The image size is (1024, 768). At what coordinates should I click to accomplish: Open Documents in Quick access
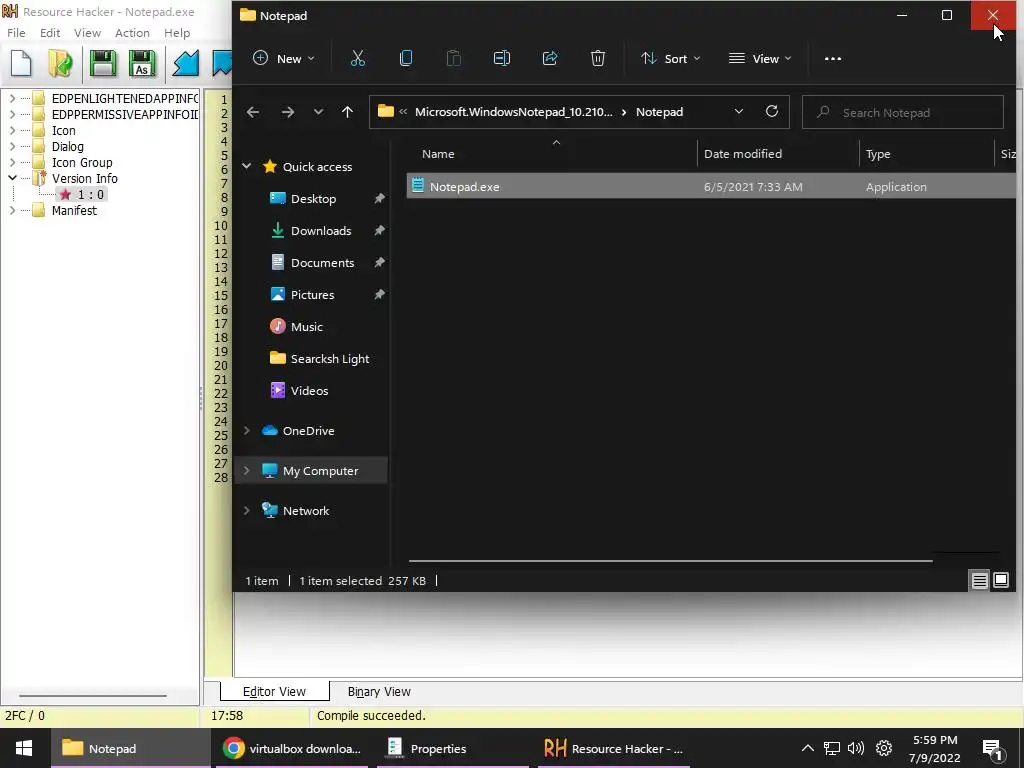click(x=322, y=263)
